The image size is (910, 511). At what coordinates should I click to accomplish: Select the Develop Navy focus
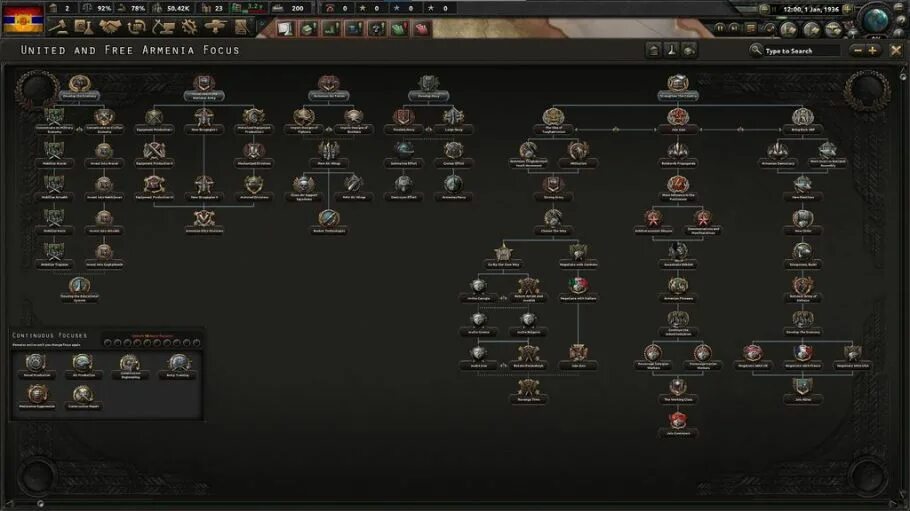coord(428,87)
